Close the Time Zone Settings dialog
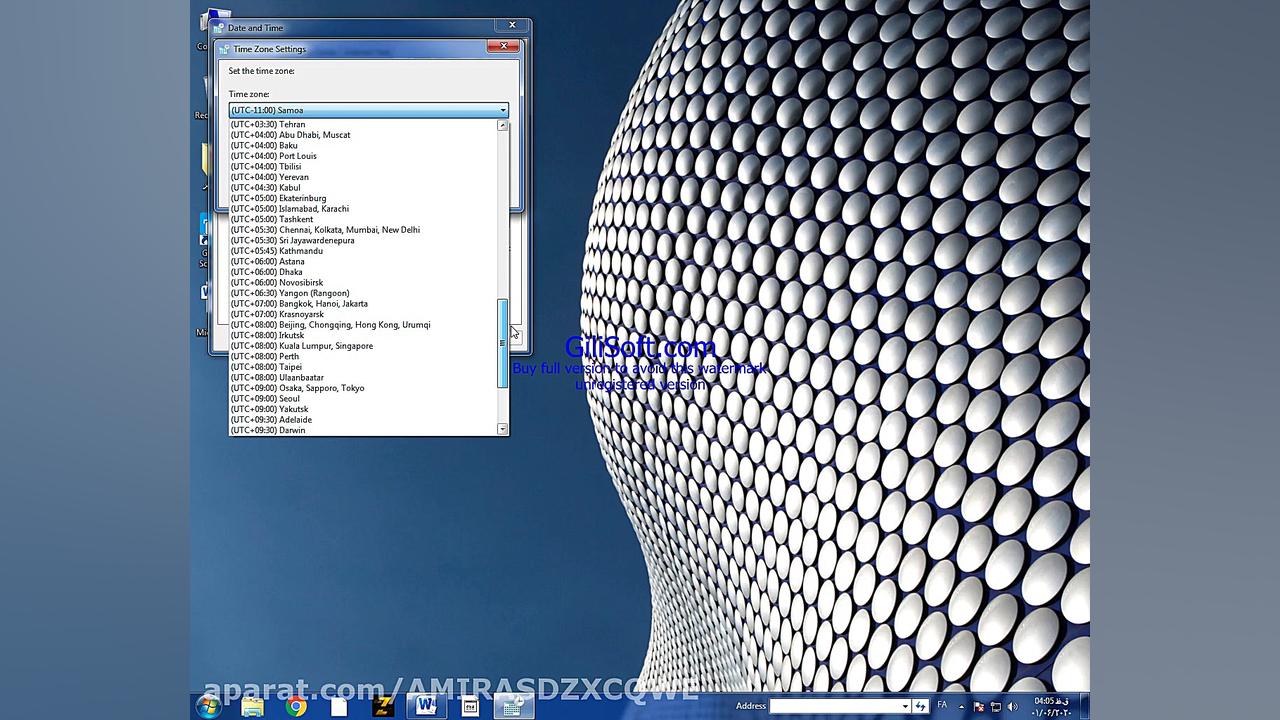The height and width of the screenshot is (720, 1280). (x=504, y=46)
